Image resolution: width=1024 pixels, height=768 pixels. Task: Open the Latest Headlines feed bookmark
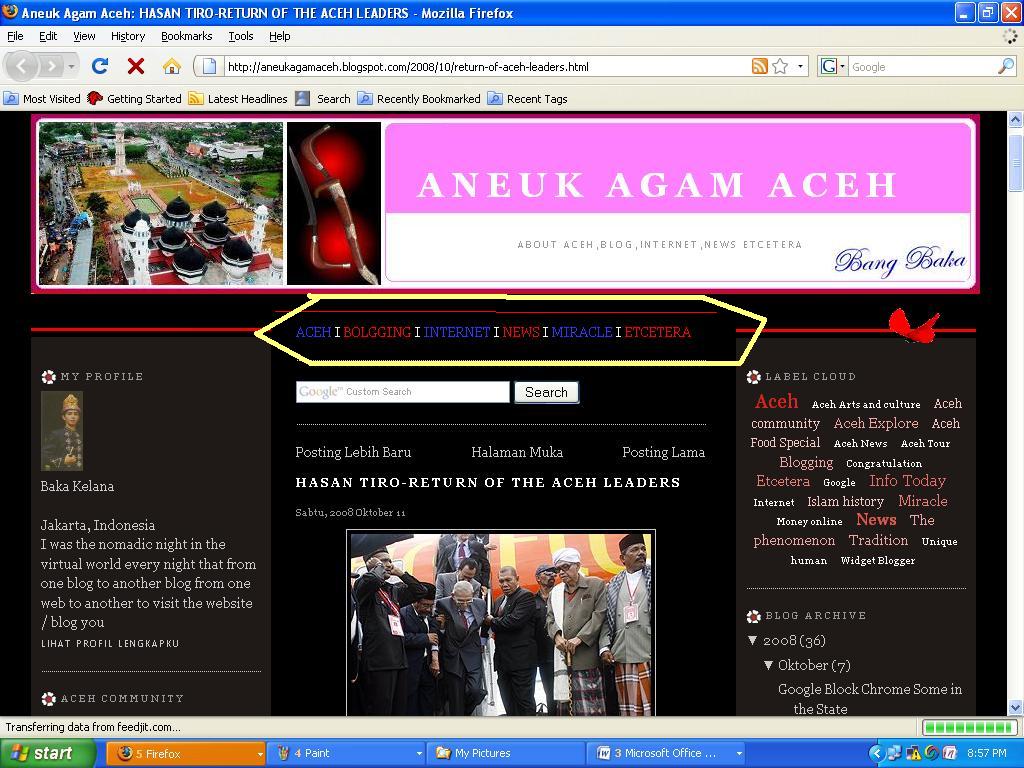click(238, 99)
